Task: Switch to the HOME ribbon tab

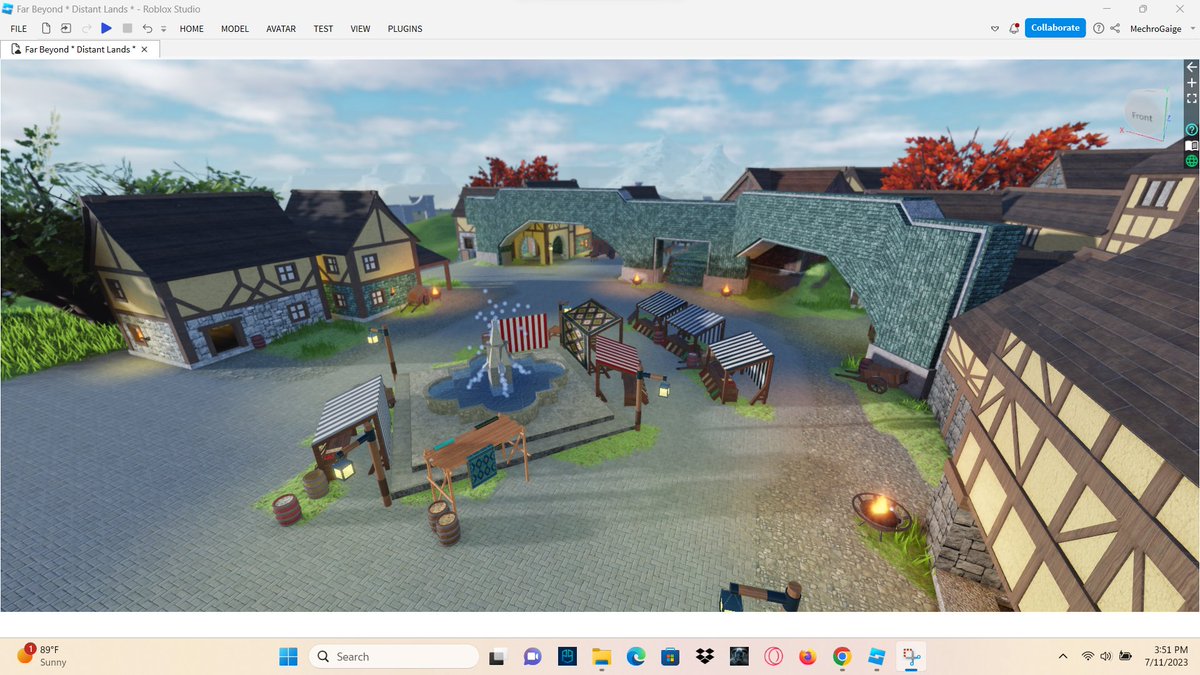Action: pos(191,29)
